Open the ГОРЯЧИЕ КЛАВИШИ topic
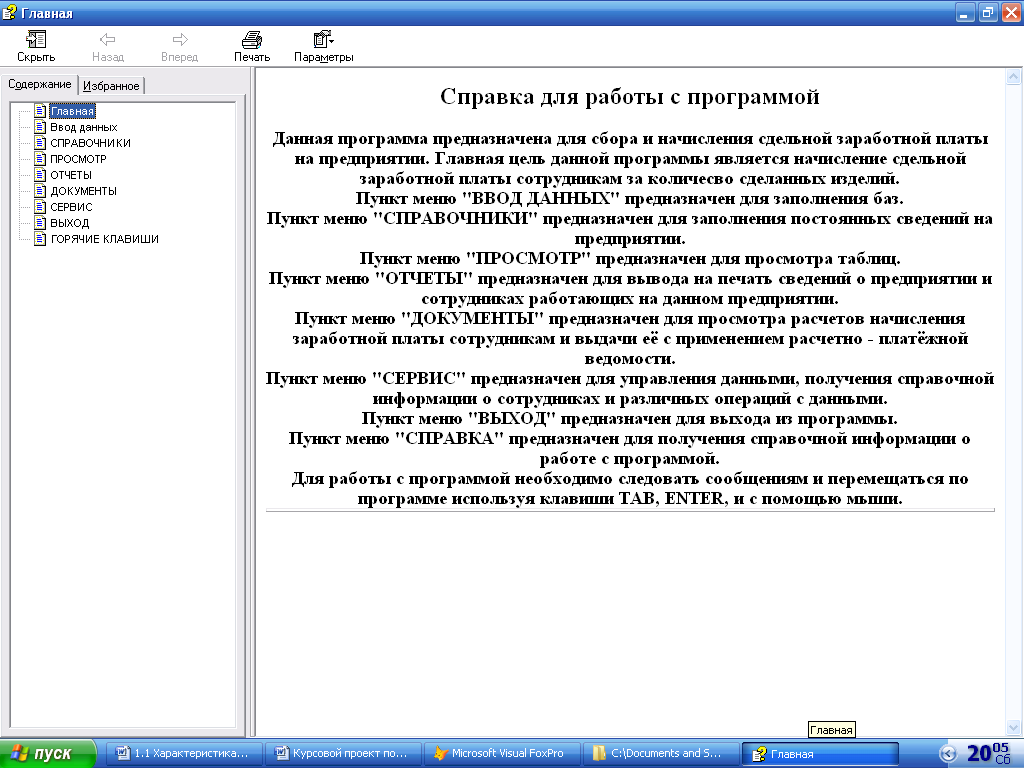Screen dimensions: 1024x768 pos(104,239)
